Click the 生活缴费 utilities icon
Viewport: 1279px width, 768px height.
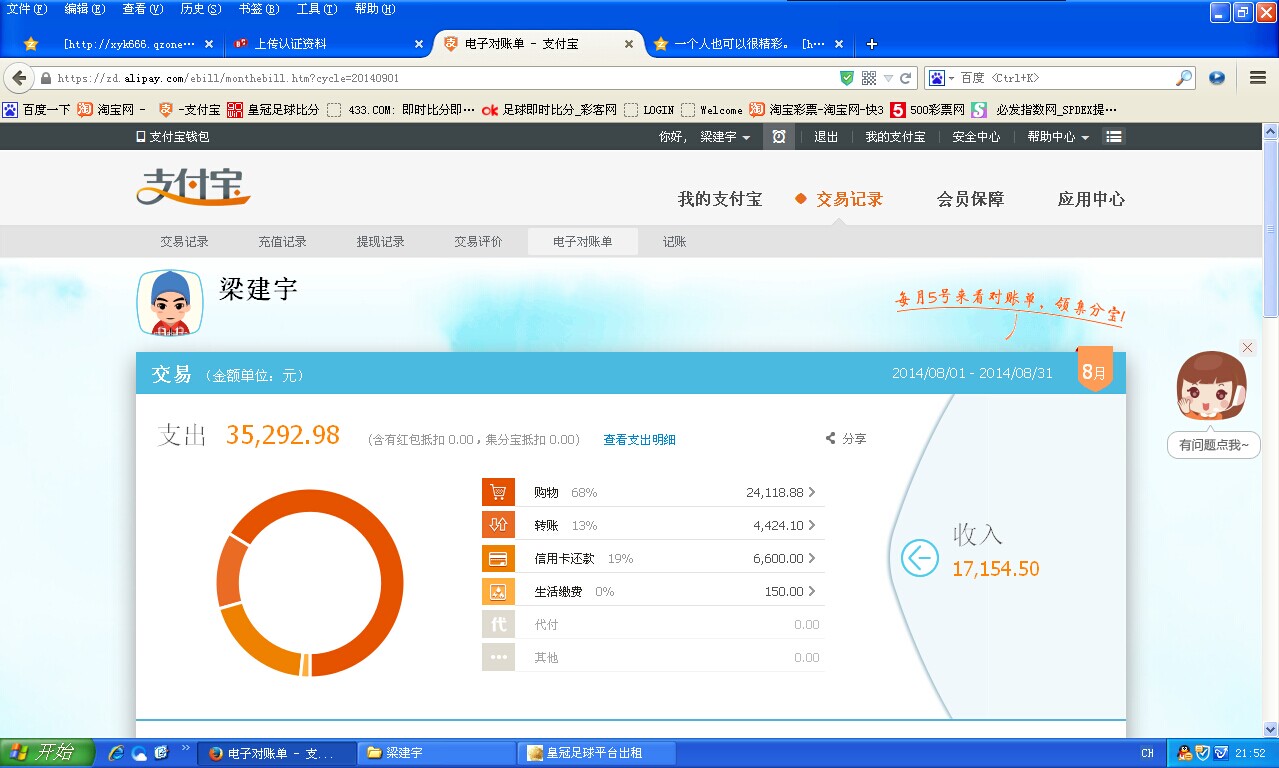pos(498,591)
